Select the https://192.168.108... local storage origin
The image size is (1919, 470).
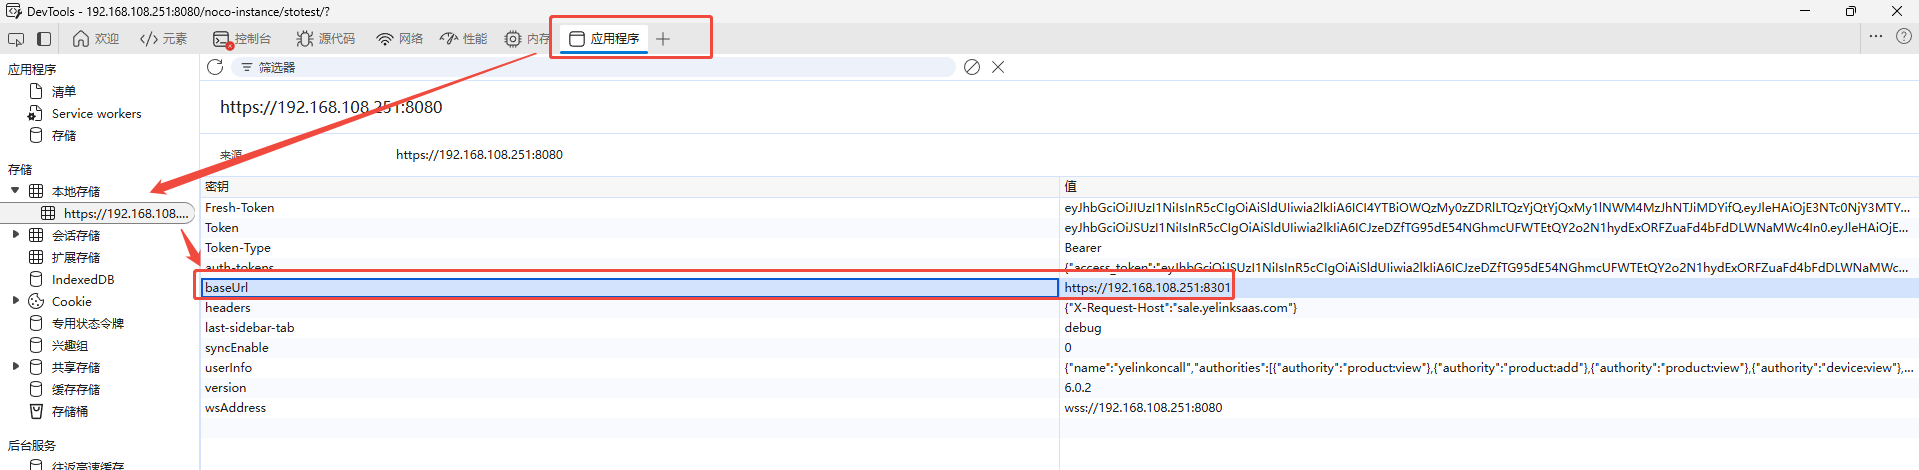[x=126, y=213]
